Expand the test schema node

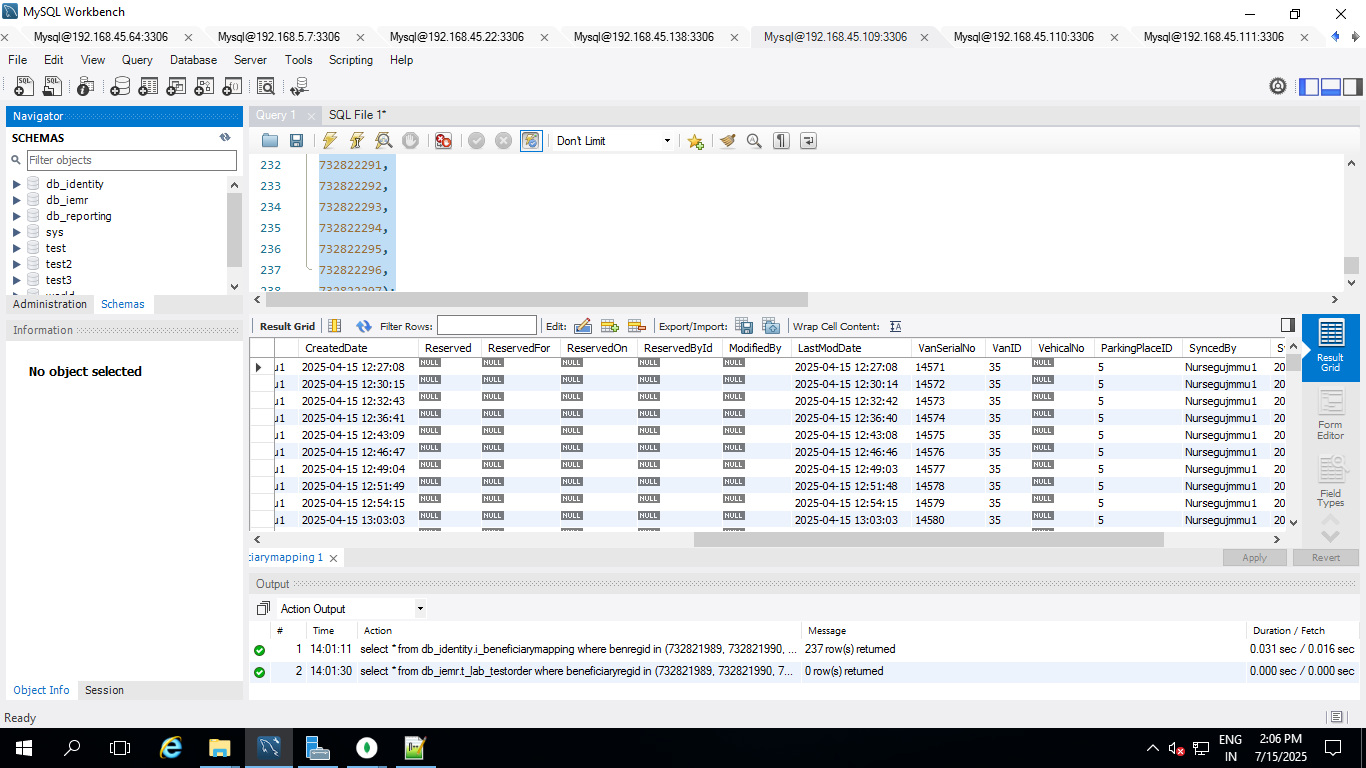(x=16, y=248)
